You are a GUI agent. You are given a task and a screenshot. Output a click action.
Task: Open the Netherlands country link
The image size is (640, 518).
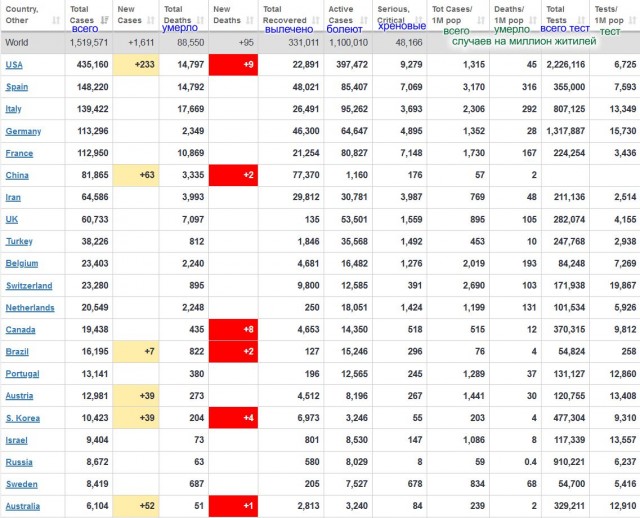click(30, 308)
